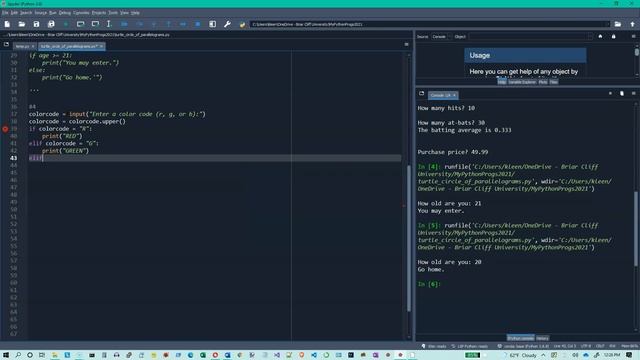Screen dimensions: 640x360
Task: Run the file with green play icon
Action: (66, 24)
